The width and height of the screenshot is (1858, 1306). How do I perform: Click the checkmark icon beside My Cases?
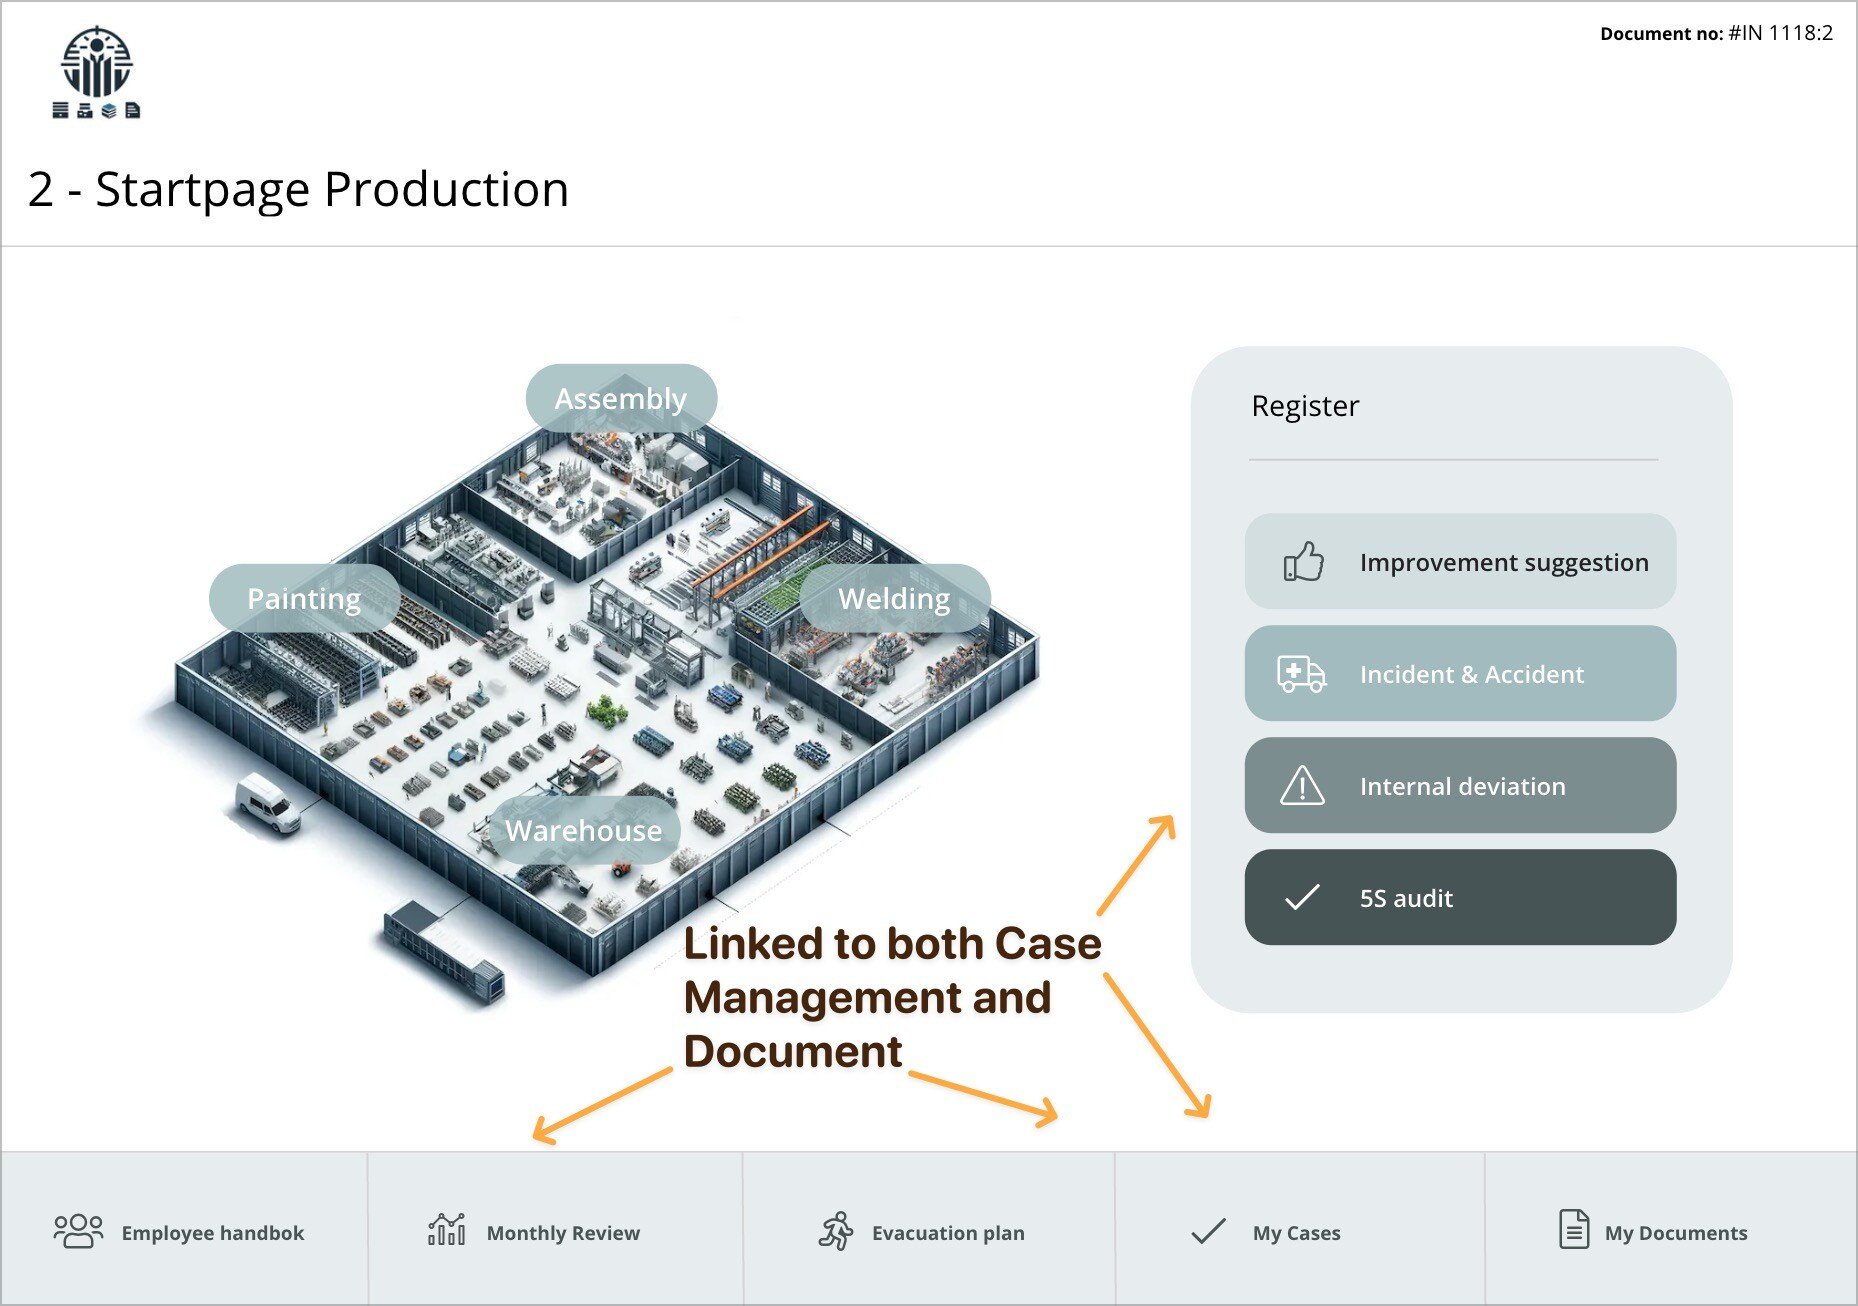(1208, 1232)
